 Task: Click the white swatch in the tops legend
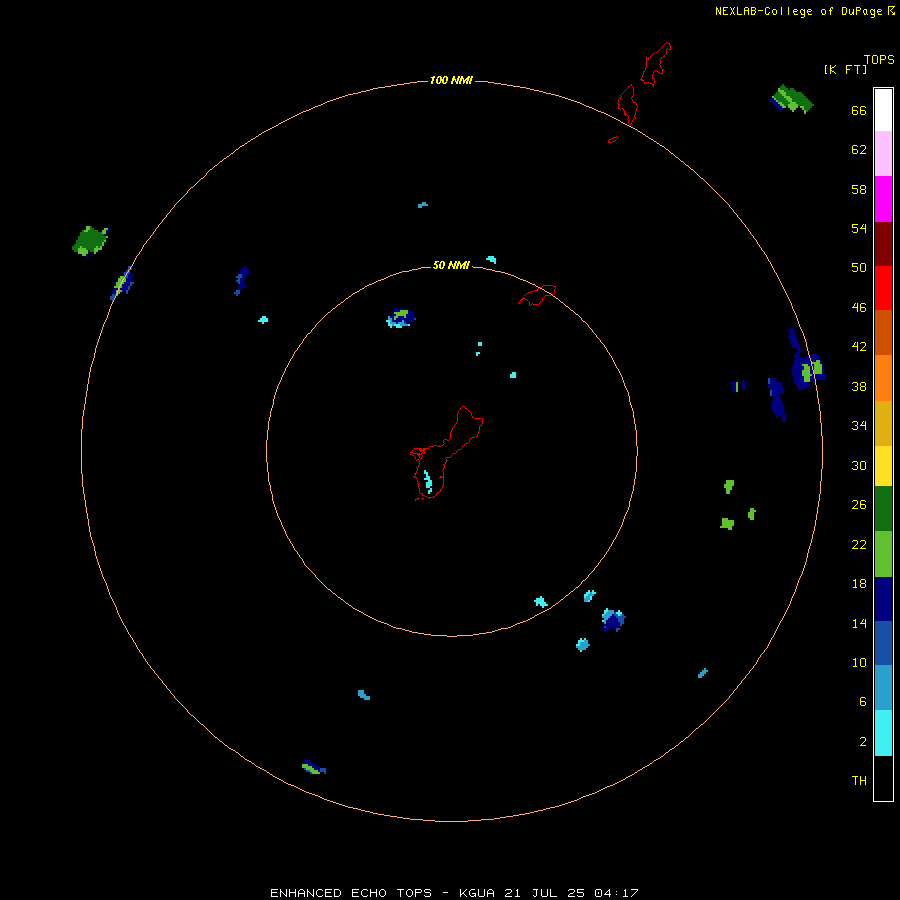click(883, 110)
